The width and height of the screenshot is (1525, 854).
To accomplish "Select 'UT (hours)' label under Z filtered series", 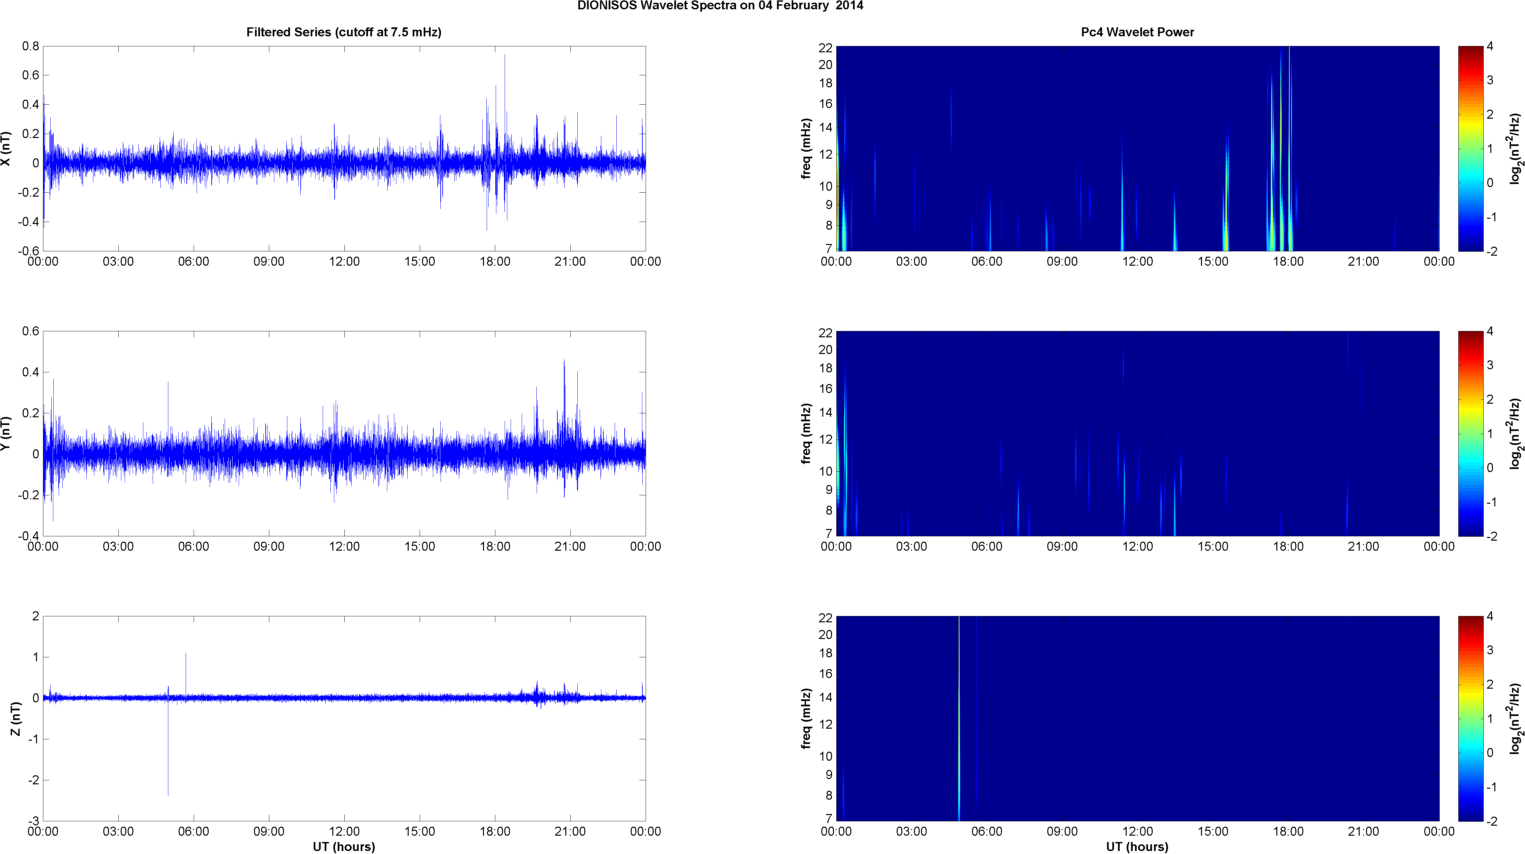I will [344, 847].
